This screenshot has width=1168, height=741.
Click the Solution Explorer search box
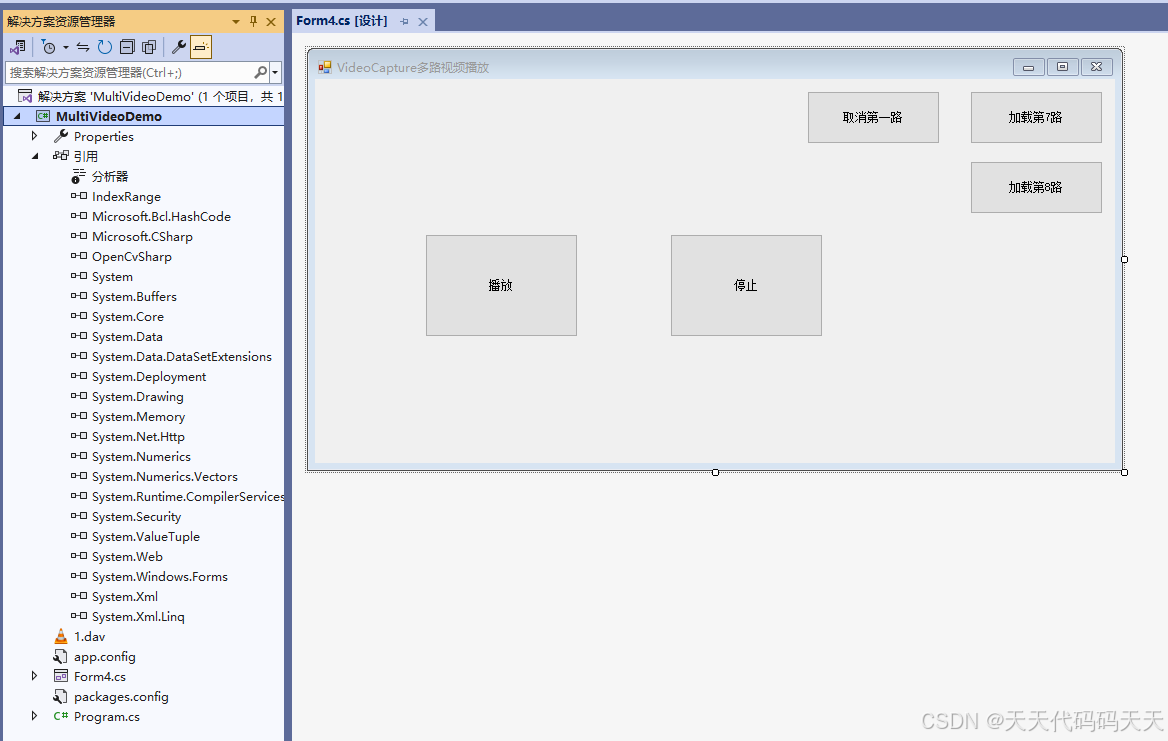[130, 72]
